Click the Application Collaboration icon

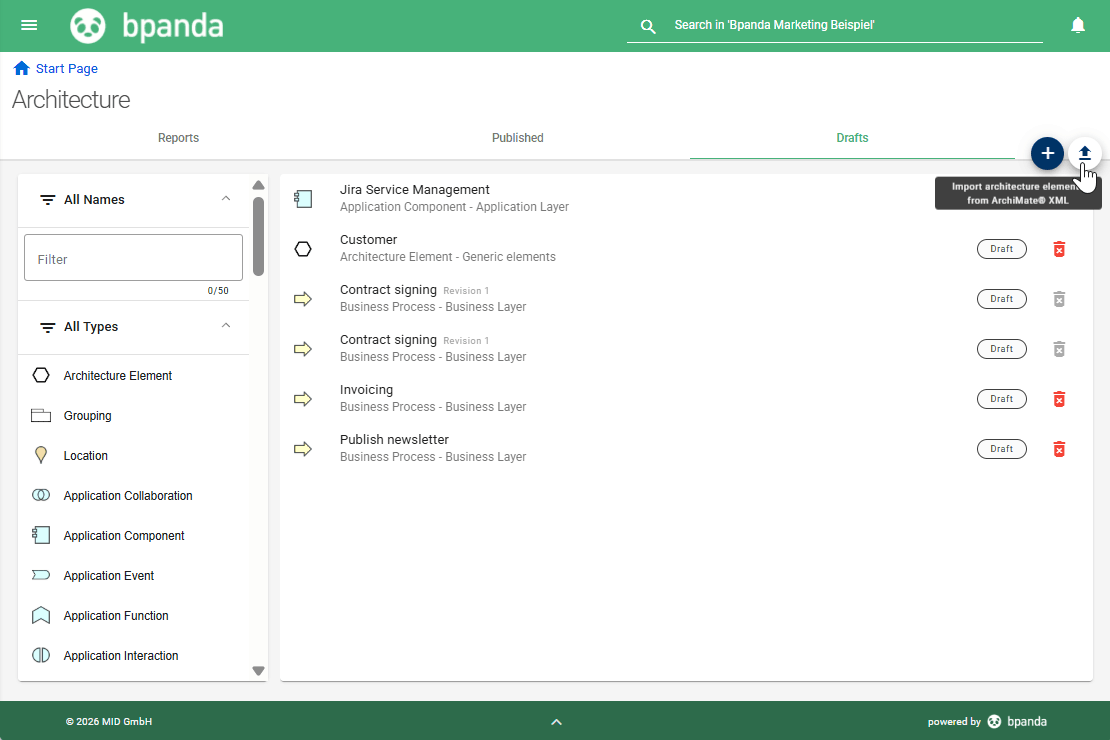(x=41, y=496)
